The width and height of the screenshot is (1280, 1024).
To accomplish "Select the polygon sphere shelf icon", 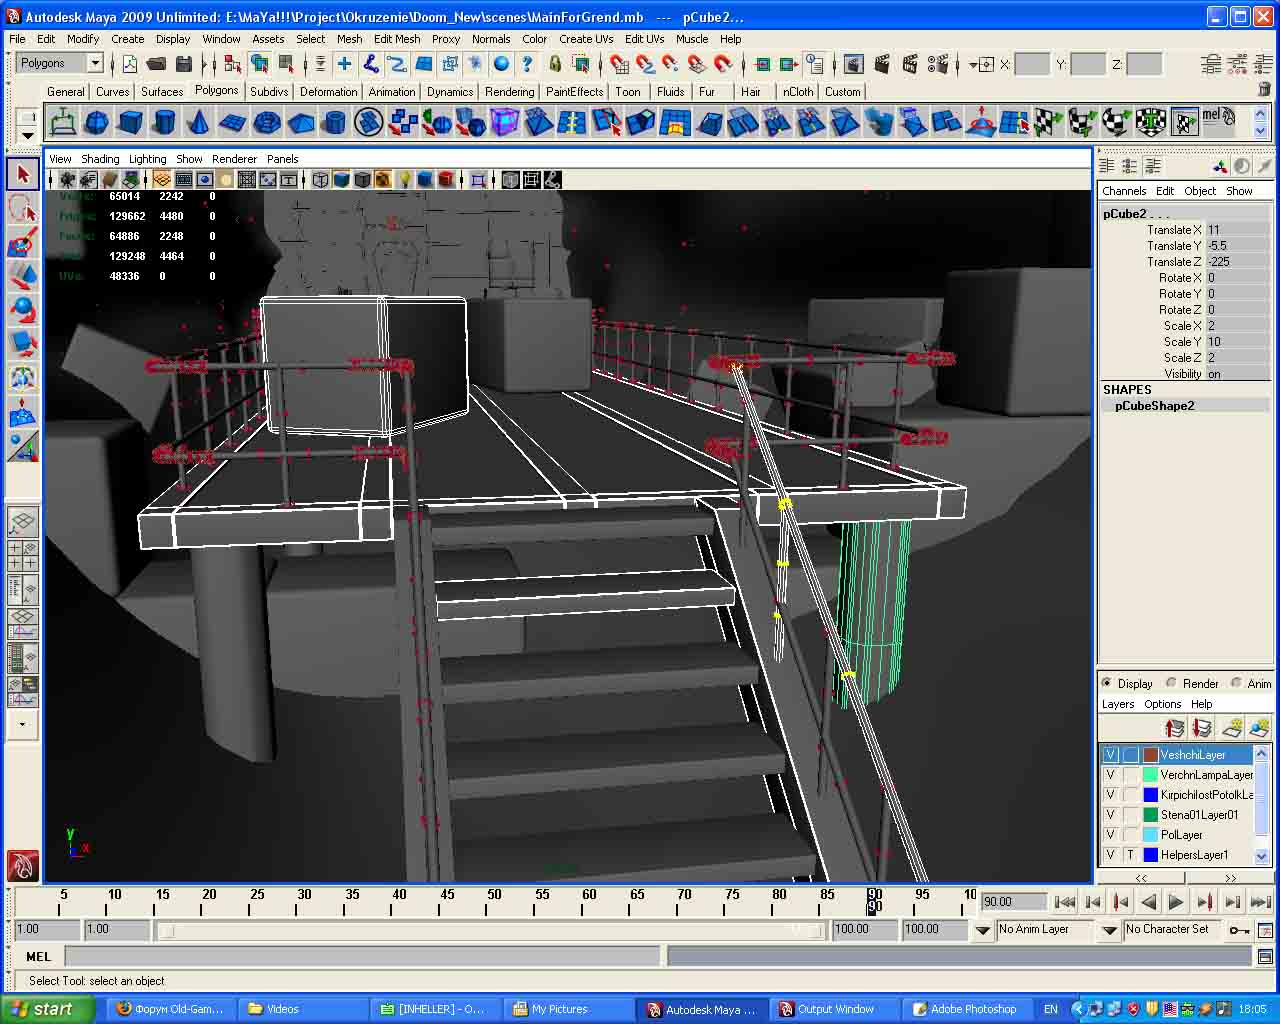I will point(97,123).
